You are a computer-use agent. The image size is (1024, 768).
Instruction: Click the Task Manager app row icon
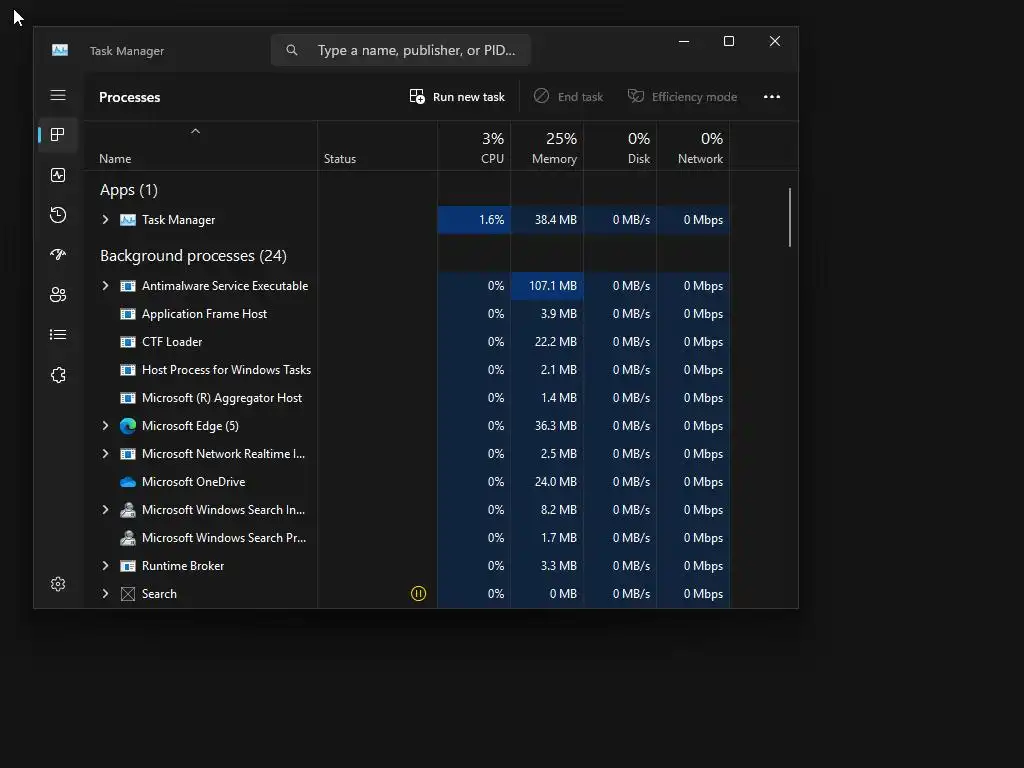click(128, 220)
